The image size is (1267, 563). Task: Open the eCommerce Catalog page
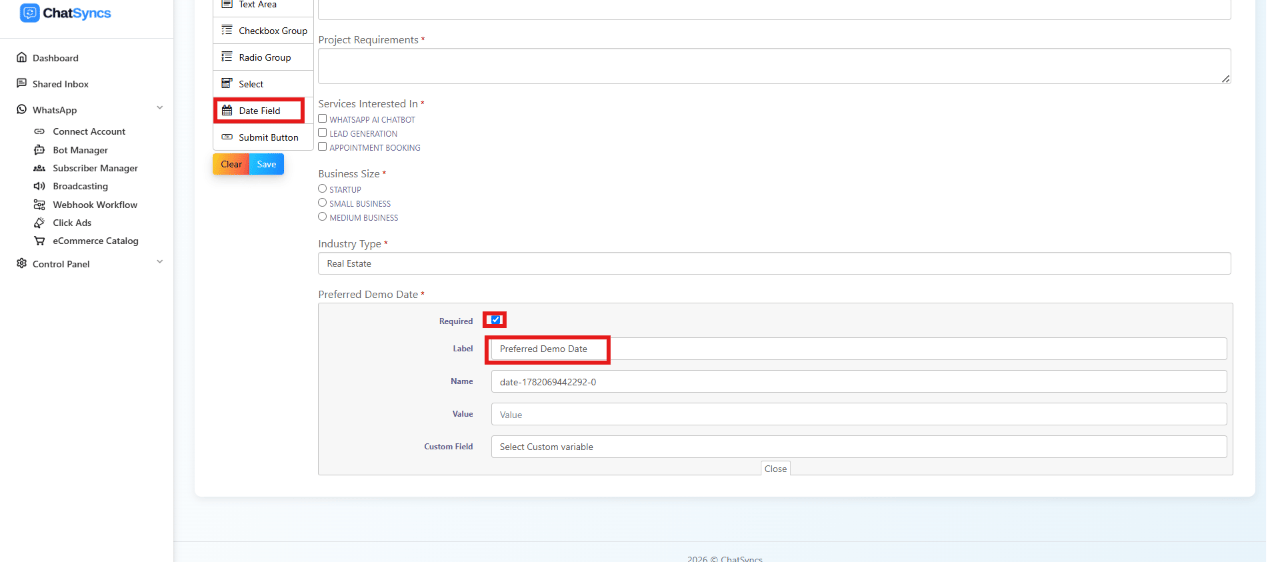(x=96, y=241)
